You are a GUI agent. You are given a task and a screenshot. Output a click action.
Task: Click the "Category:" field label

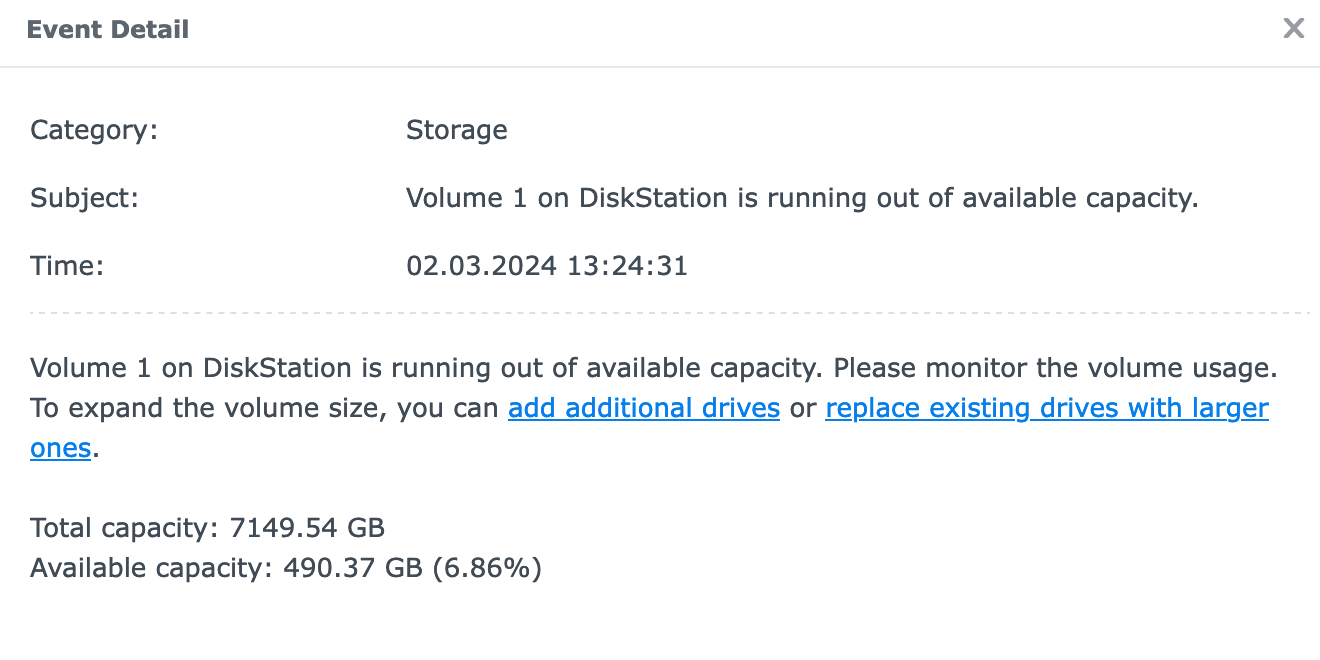pos(94,130)
